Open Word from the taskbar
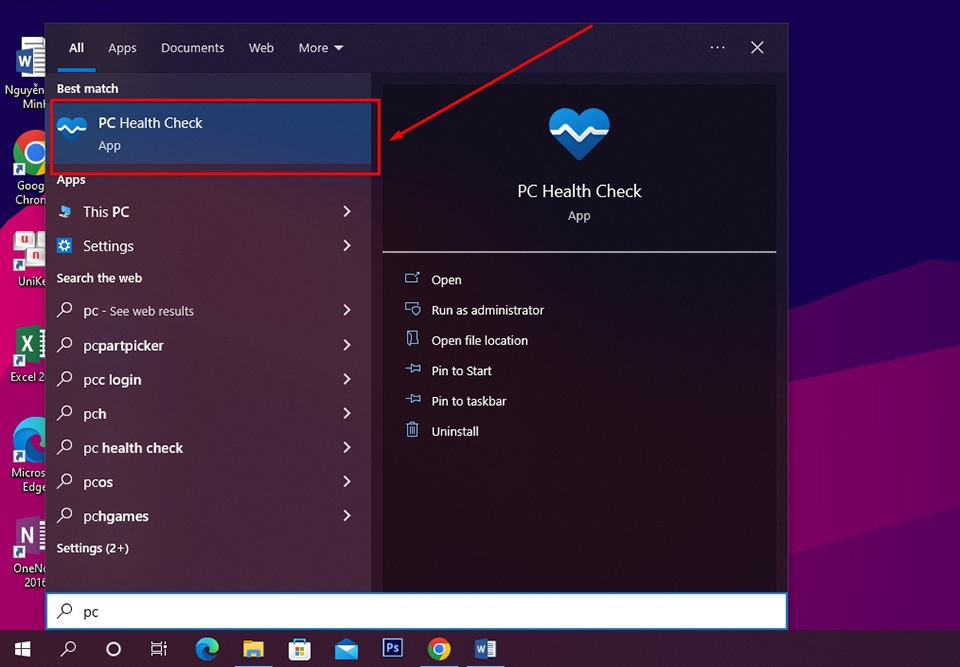This screenshot has width=960, height=667. pos(486,649)
